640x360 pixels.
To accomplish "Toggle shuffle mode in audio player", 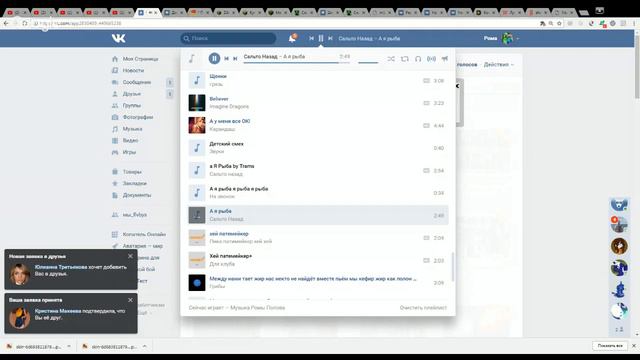I will point(391,59).
